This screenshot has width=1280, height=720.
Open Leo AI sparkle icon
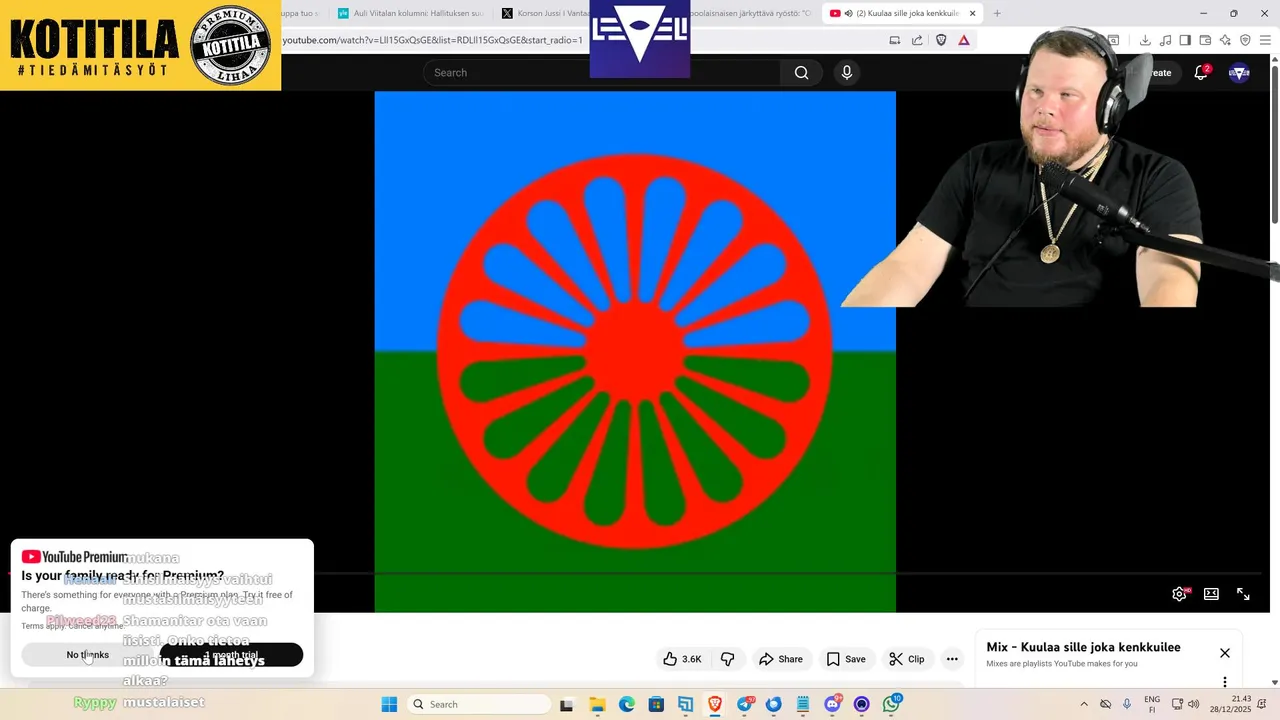pyautogui.click(x=1225, y=40)
